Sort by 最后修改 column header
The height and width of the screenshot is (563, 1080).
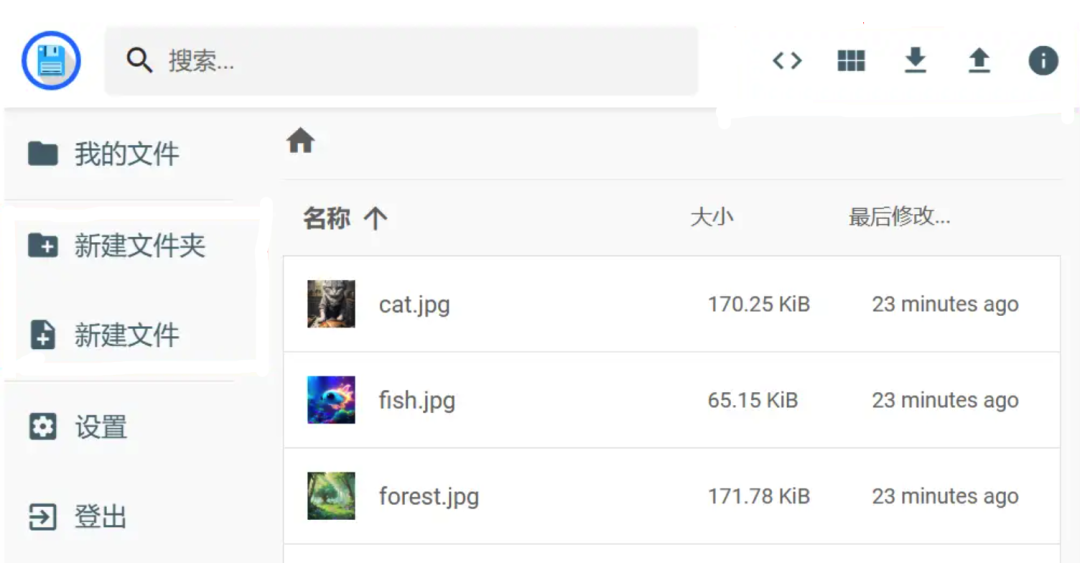(x=899, y=217)
